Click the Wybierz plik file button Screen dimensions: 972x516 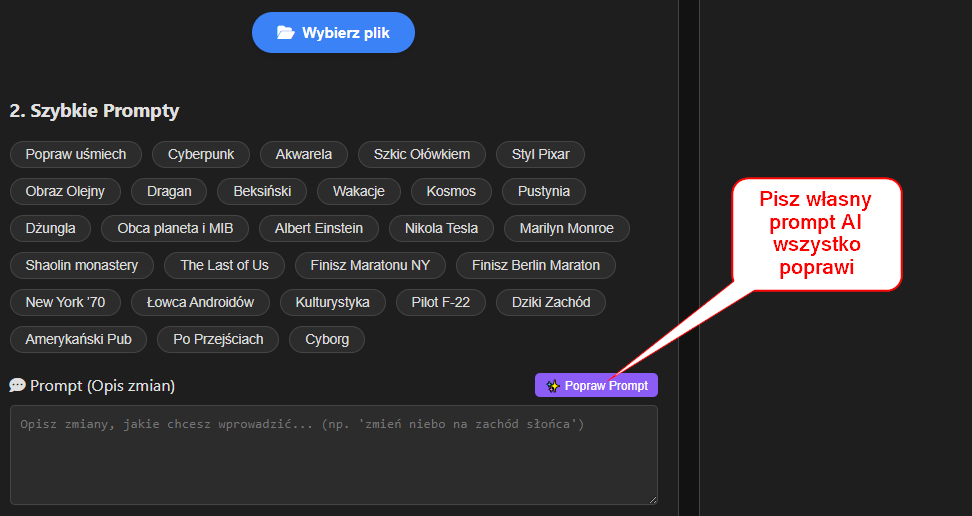pos(333,33)
